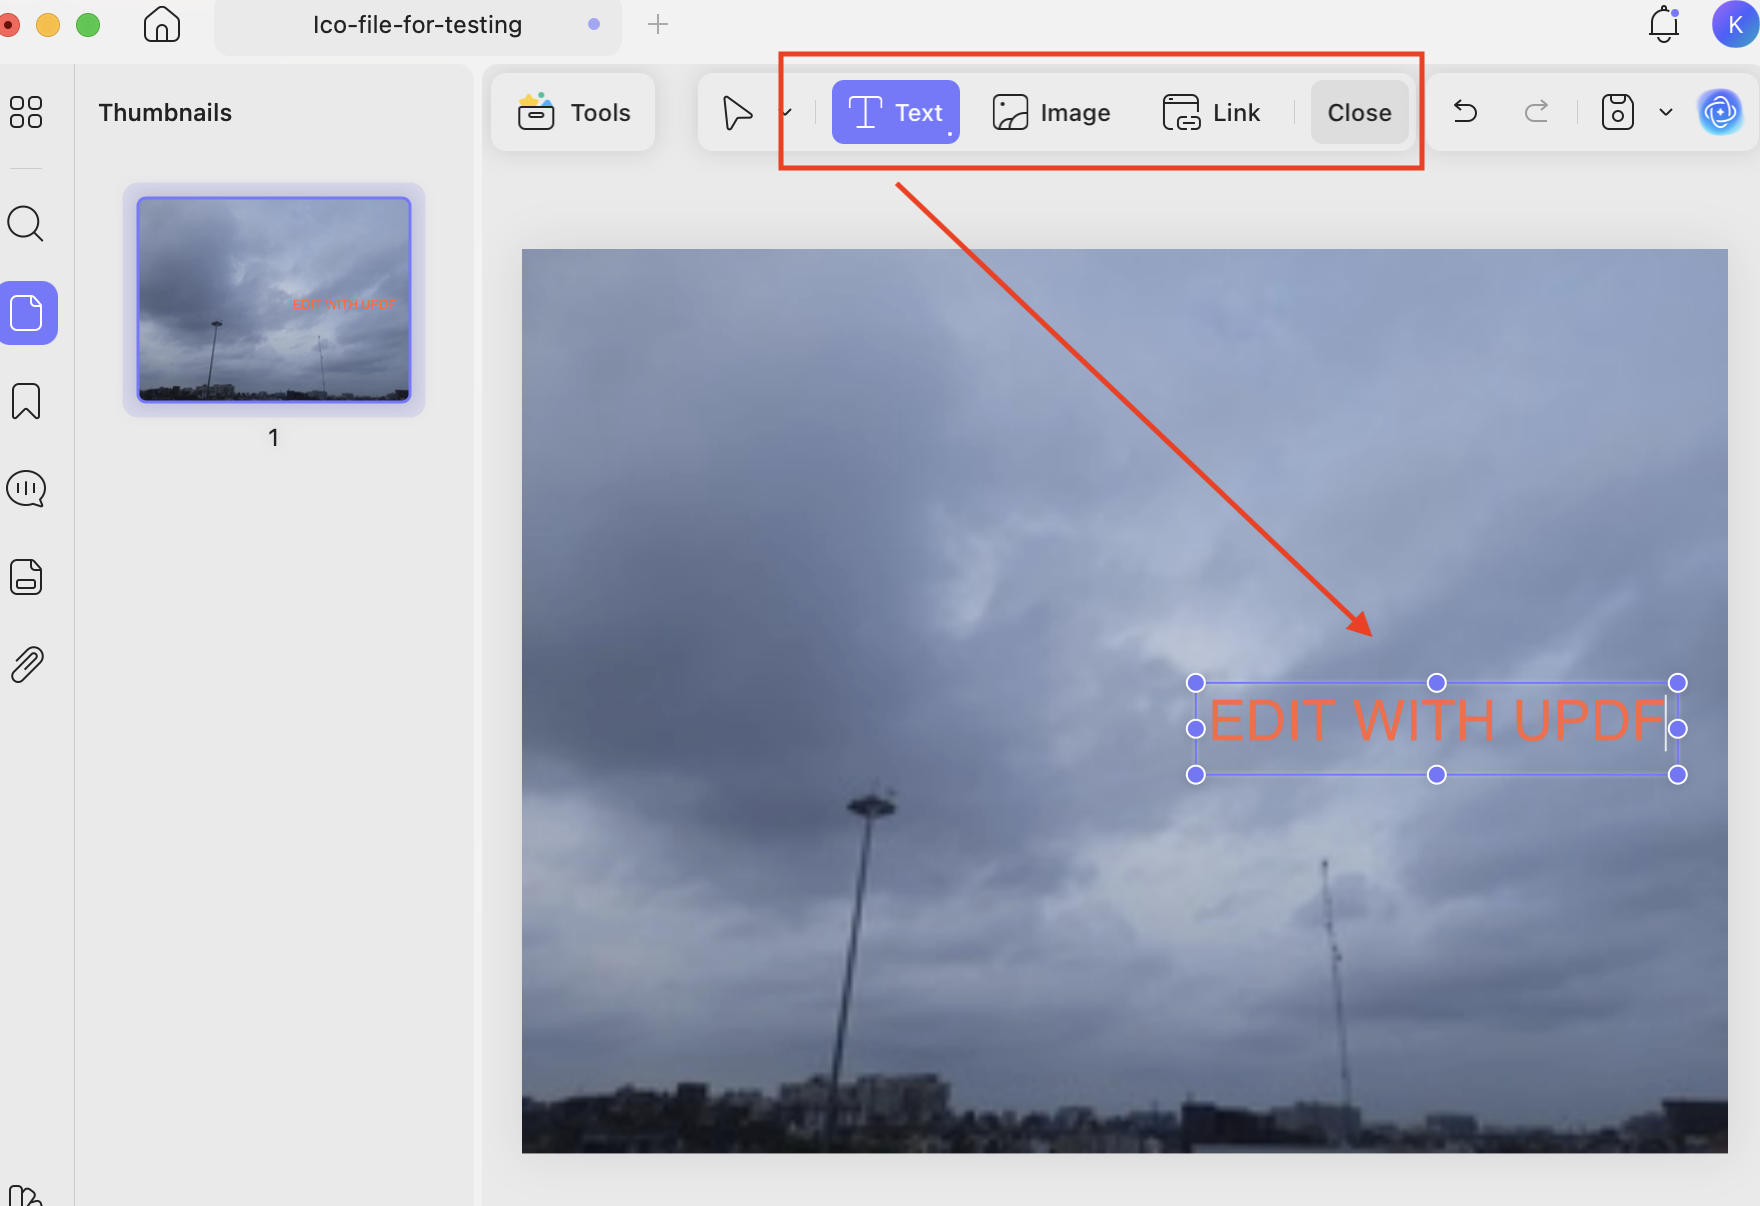Open the Tools menu button

[x=574, y=112]
